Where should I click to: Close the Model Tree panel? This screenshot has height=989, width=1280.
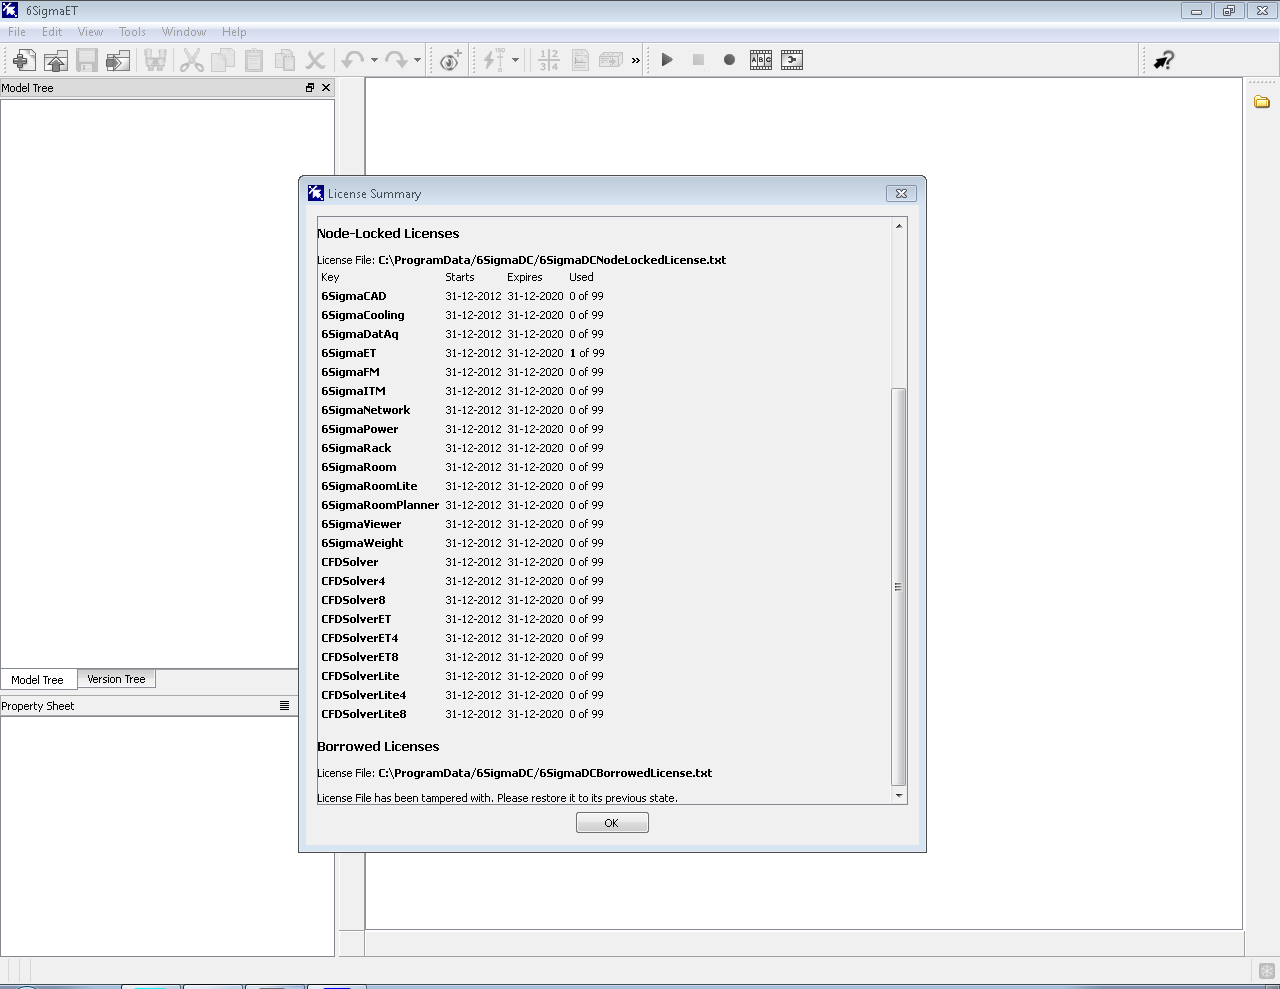(x=326, y=88)
